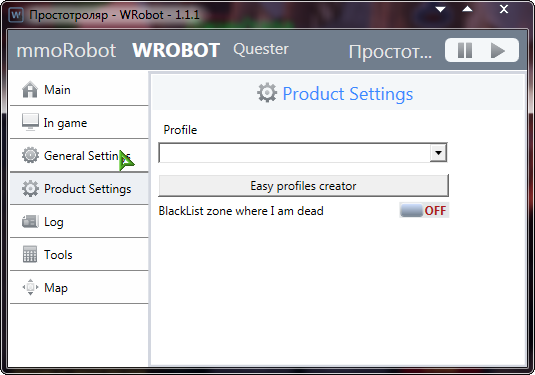Open the Tools tab label
This screenshot has height=375, width=535.
pyautogui.click(x=58, y=255)
